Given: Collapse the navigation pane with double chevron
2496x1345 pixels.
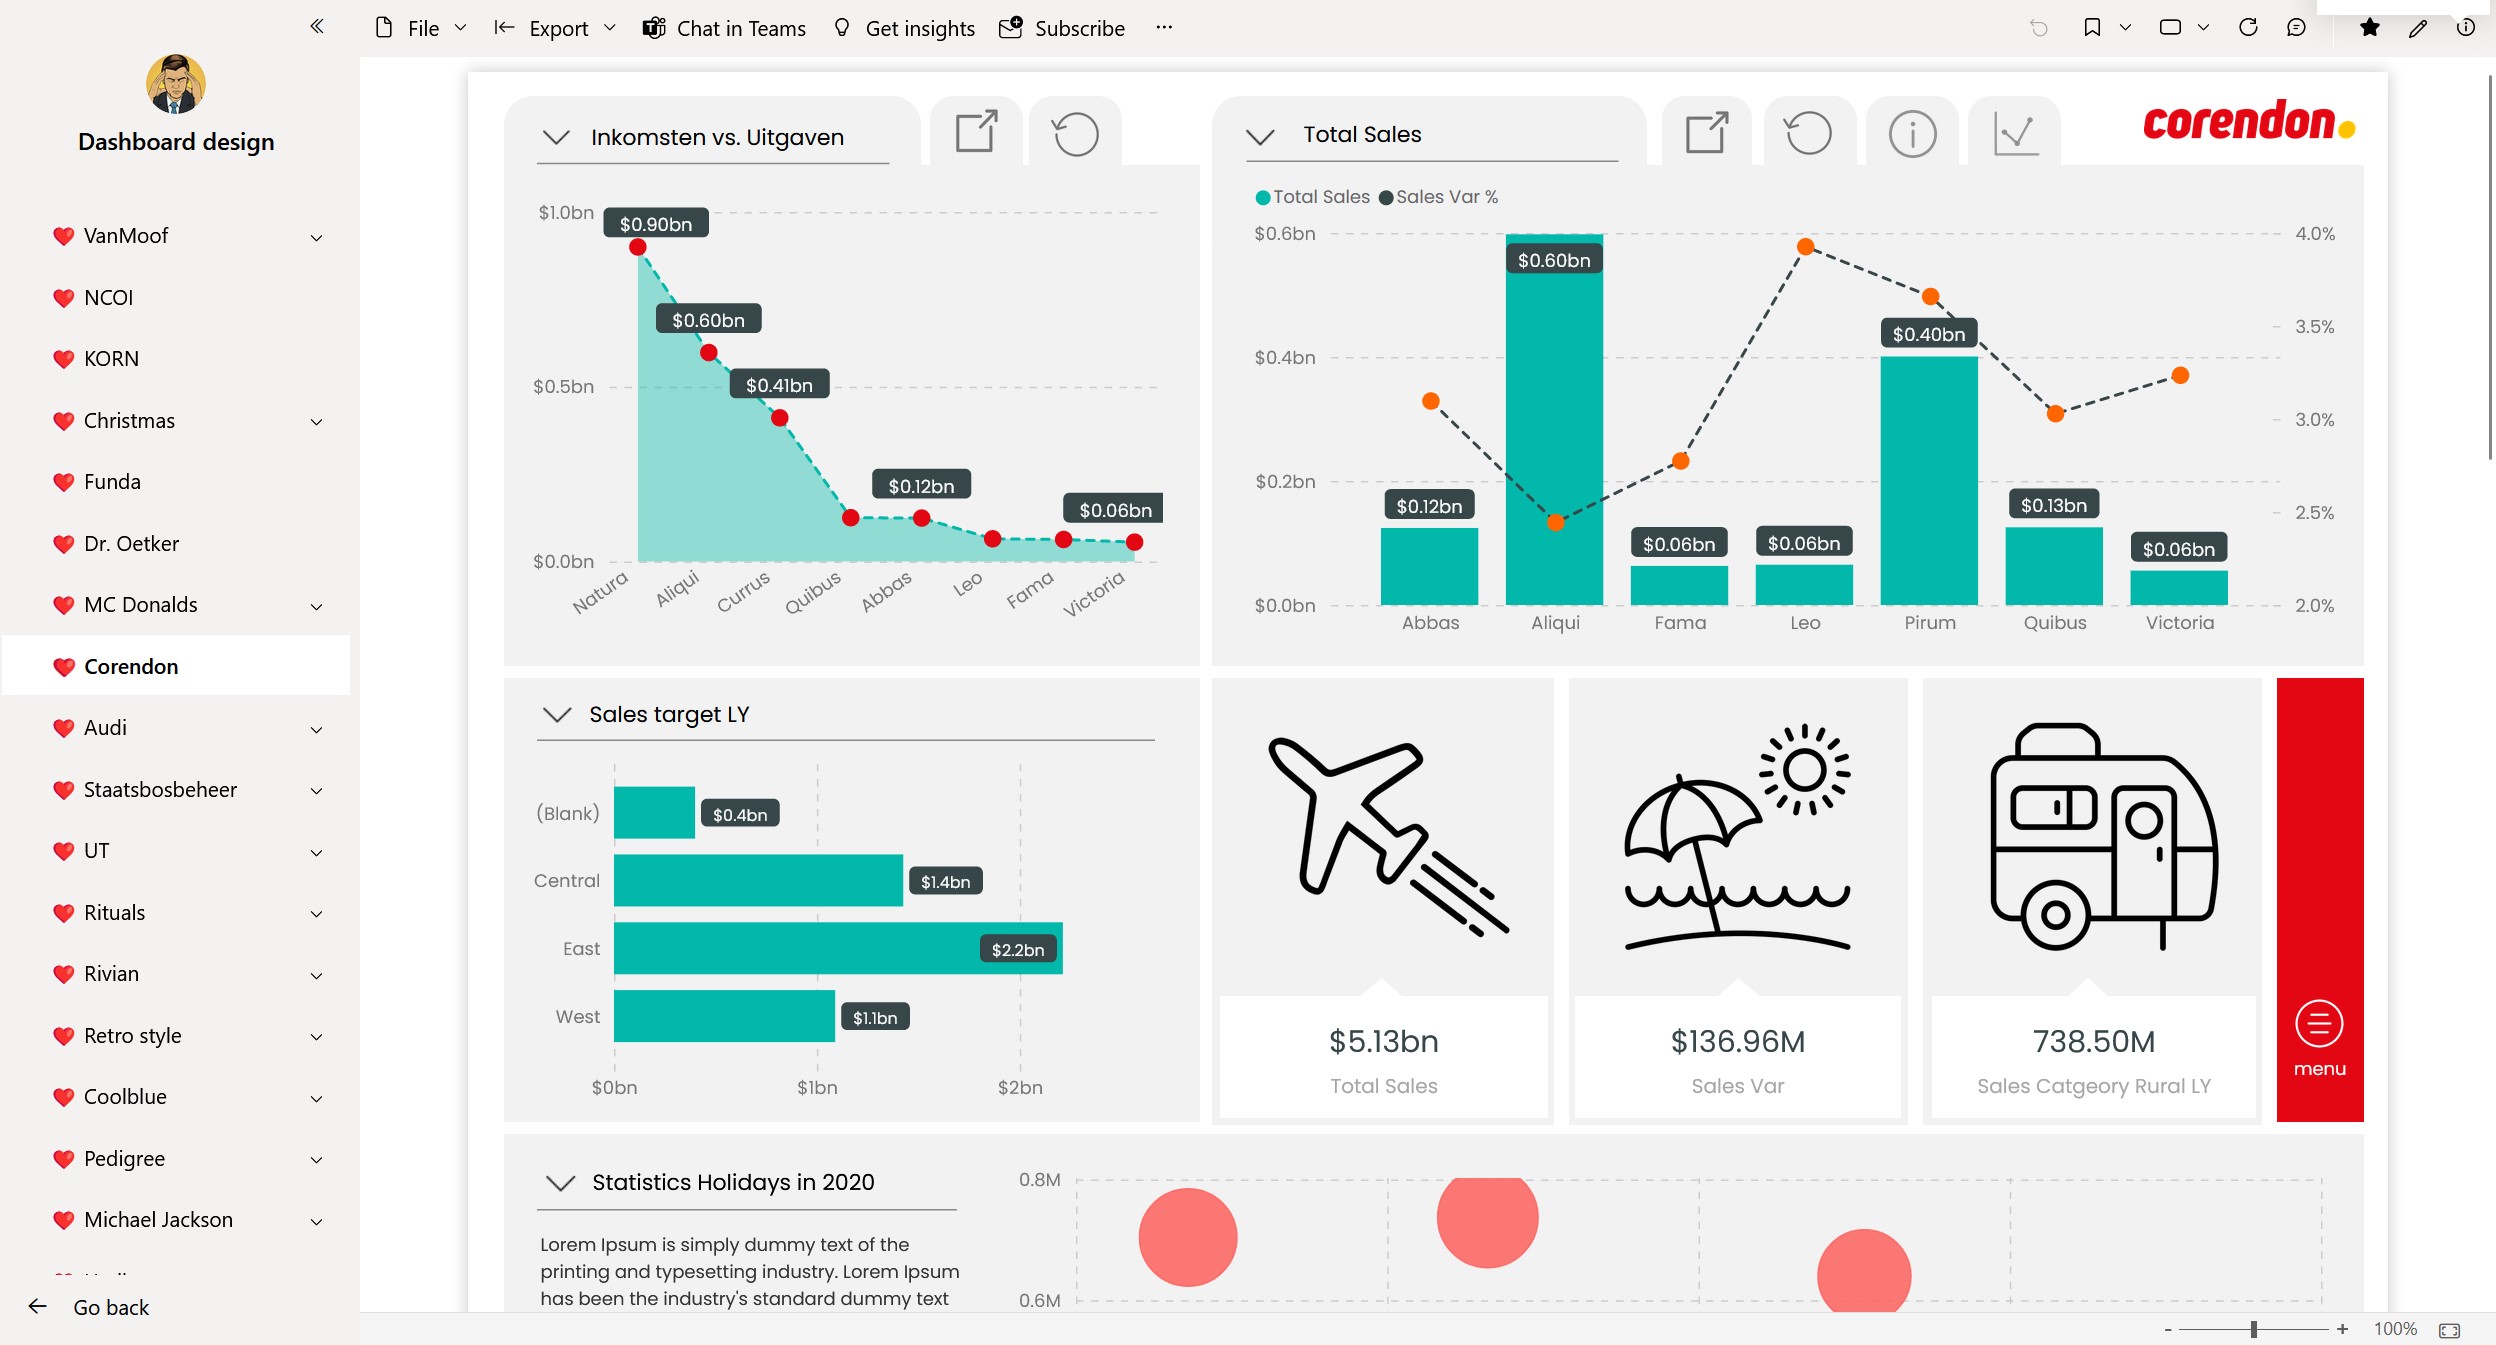Looking at the screenshot, I should pyautogui.click(x=317, y=27).
